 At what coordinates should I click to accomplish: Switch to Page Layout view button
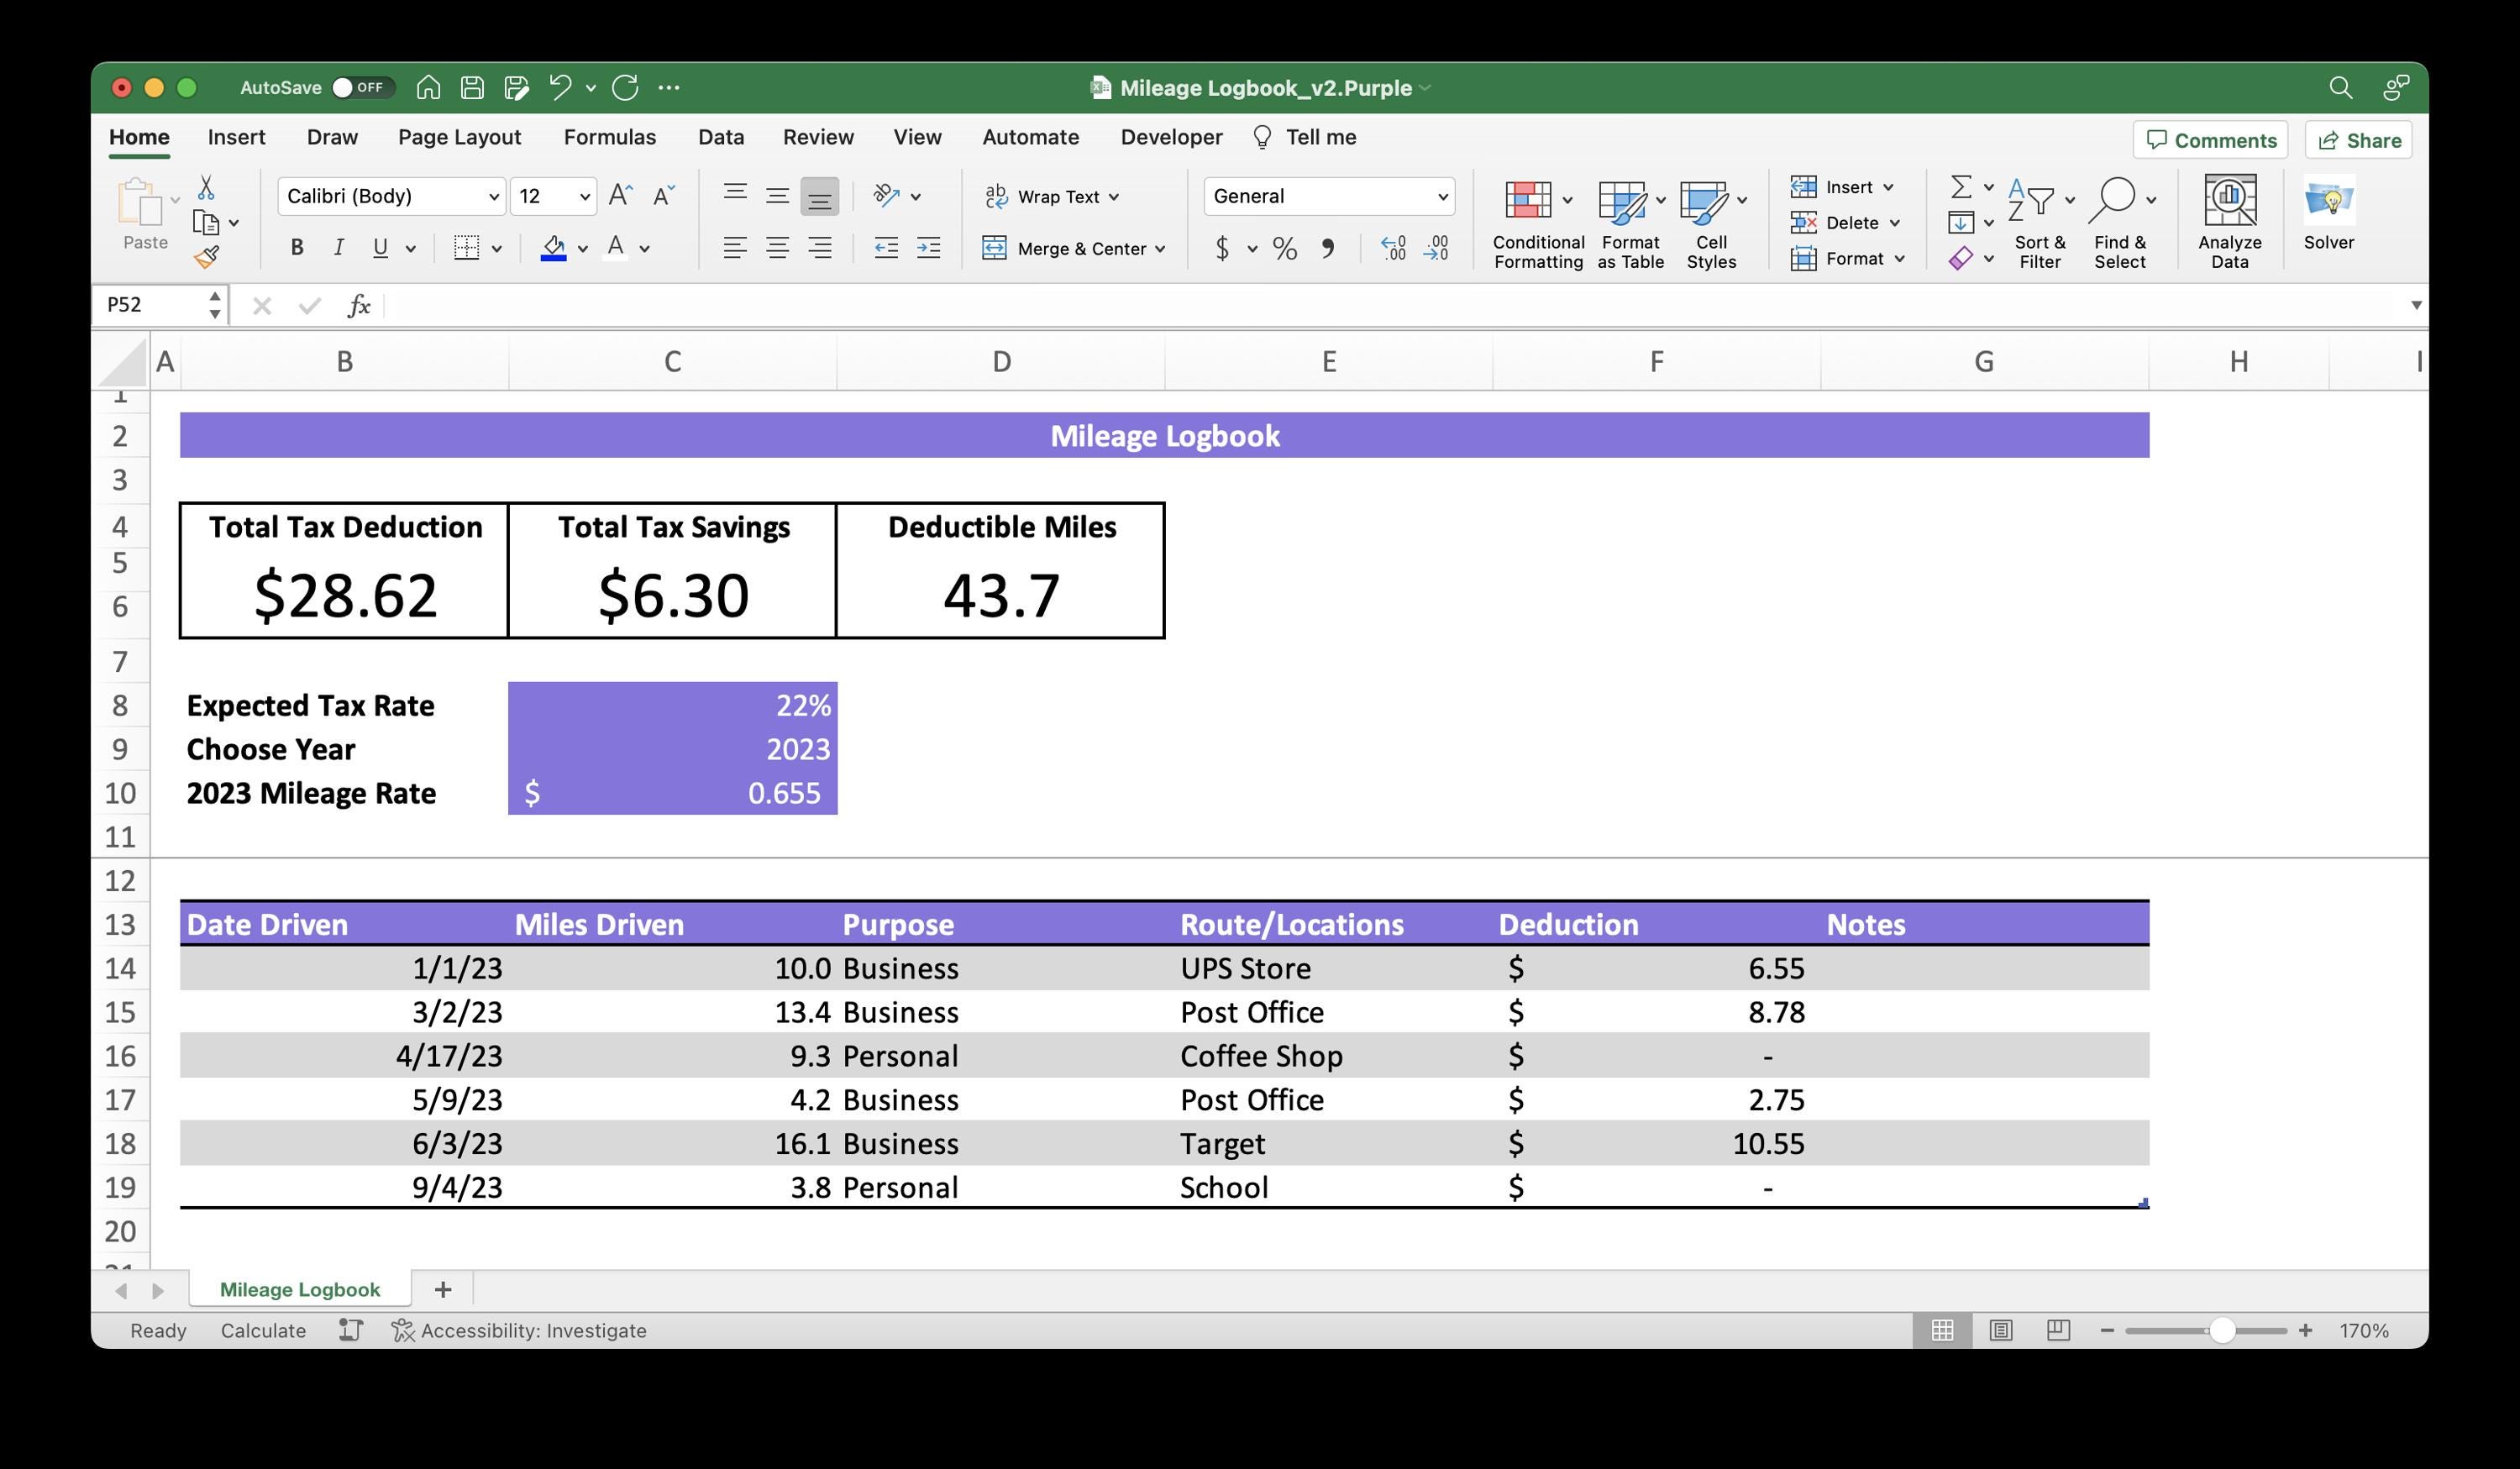pyautogui.click(x=2000, y=1330)
